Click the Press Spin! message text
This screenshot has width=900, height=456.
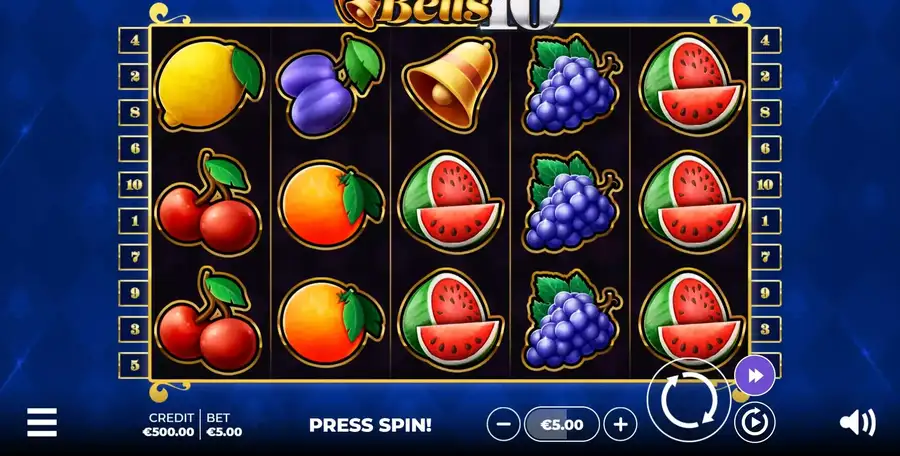click(x=370, y=425)
